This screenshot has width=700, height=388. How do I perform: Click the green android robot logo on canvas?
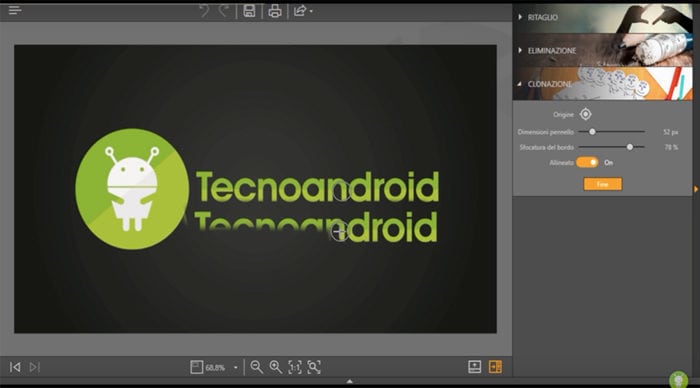132,189
